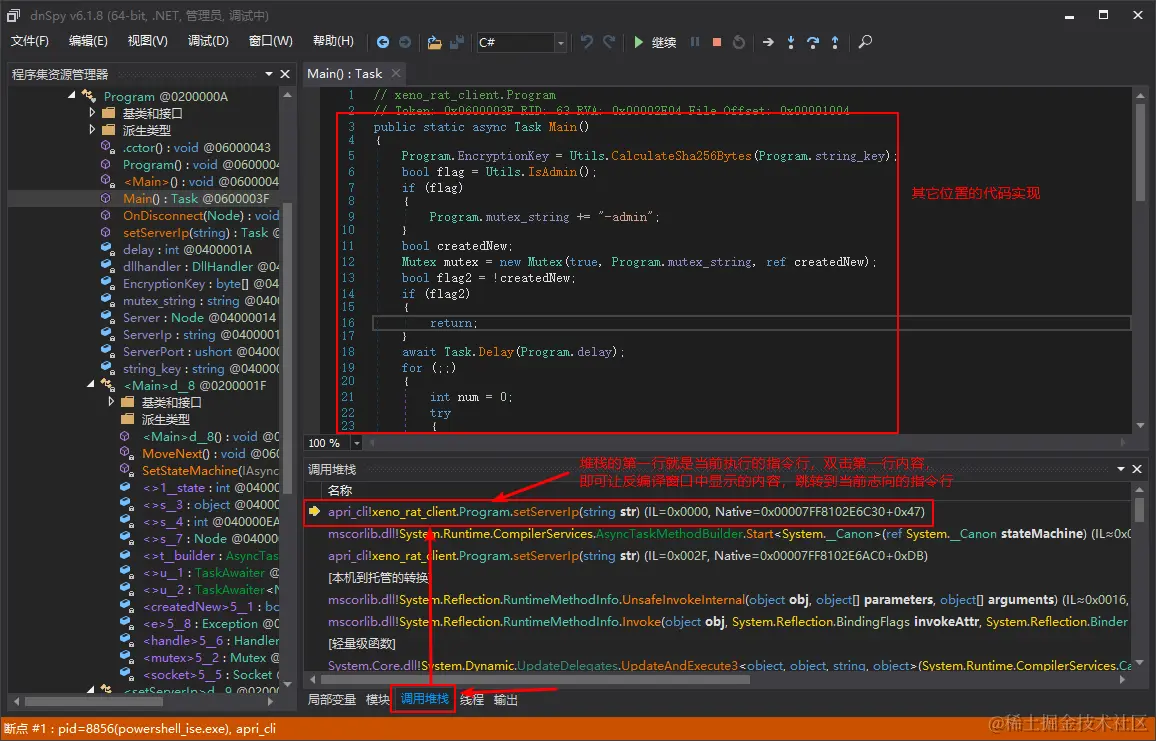Viewport: 1156px width, 741px height.
Task: Undo the last action
Action: [x=587, y=42]
